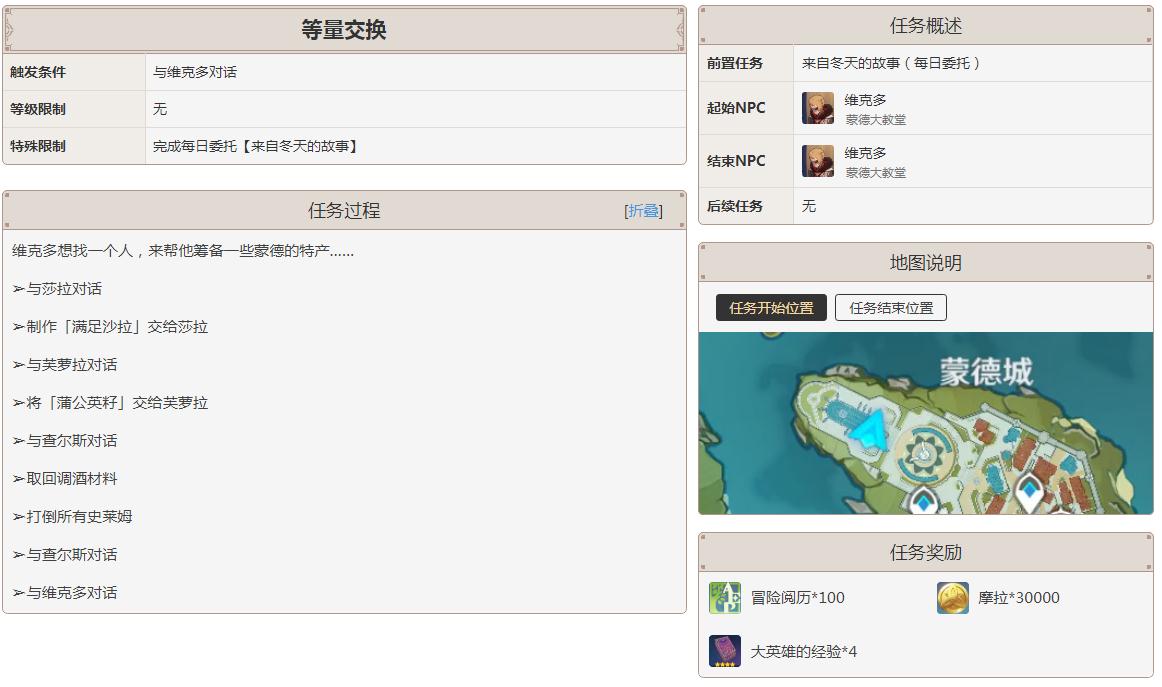Viewport: 1162px width, 687px height.
Task: Switch to the 任务开始位置 map tab
Action: click(x=771, y=308)
